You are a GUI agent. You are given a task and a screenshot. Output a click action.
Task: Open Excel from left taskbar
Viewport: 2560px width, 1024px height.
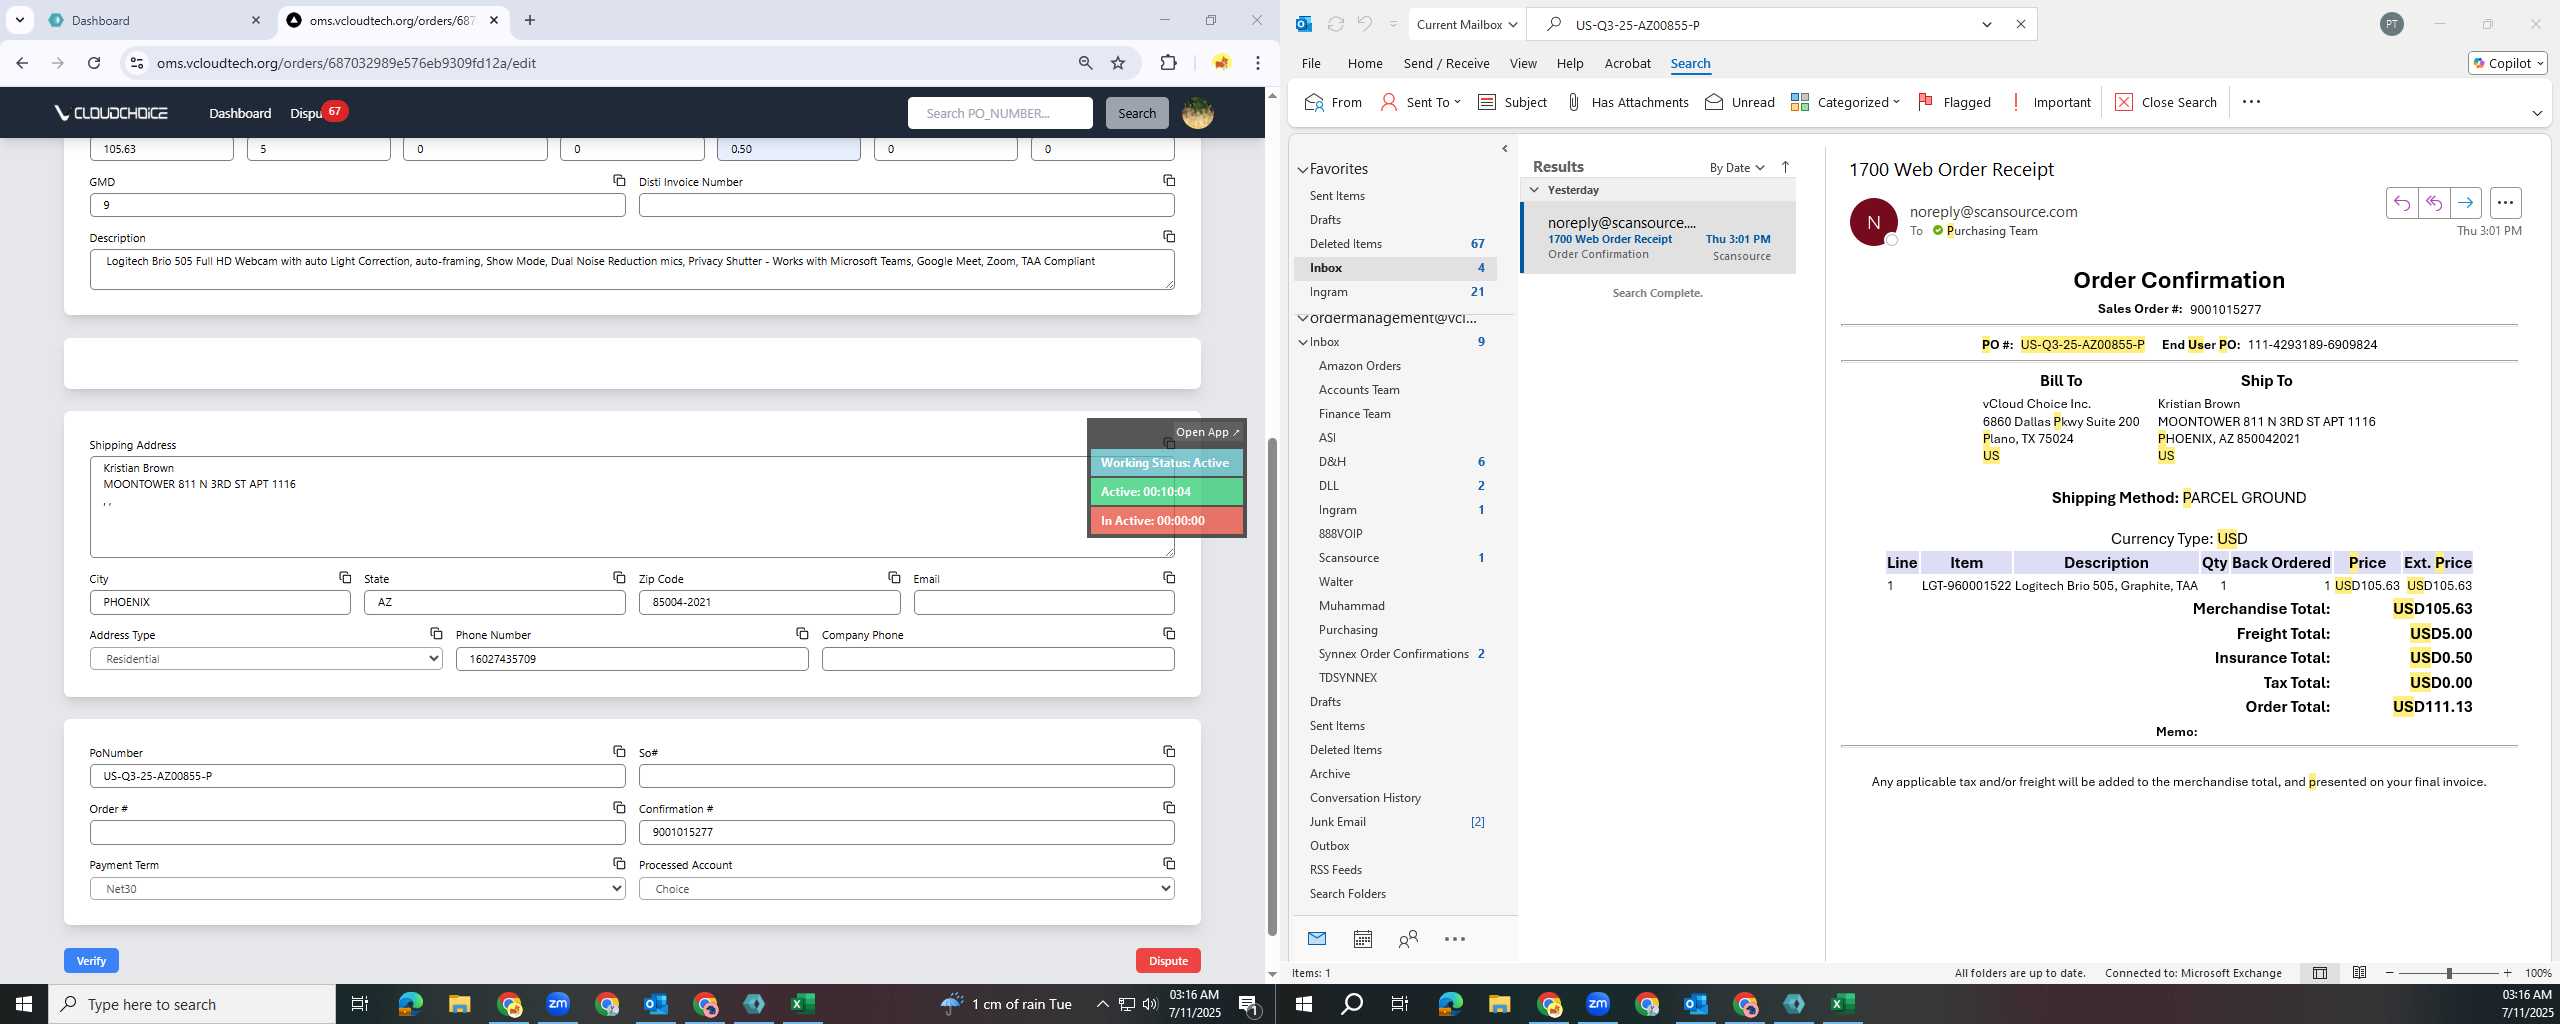(803, 1004)
